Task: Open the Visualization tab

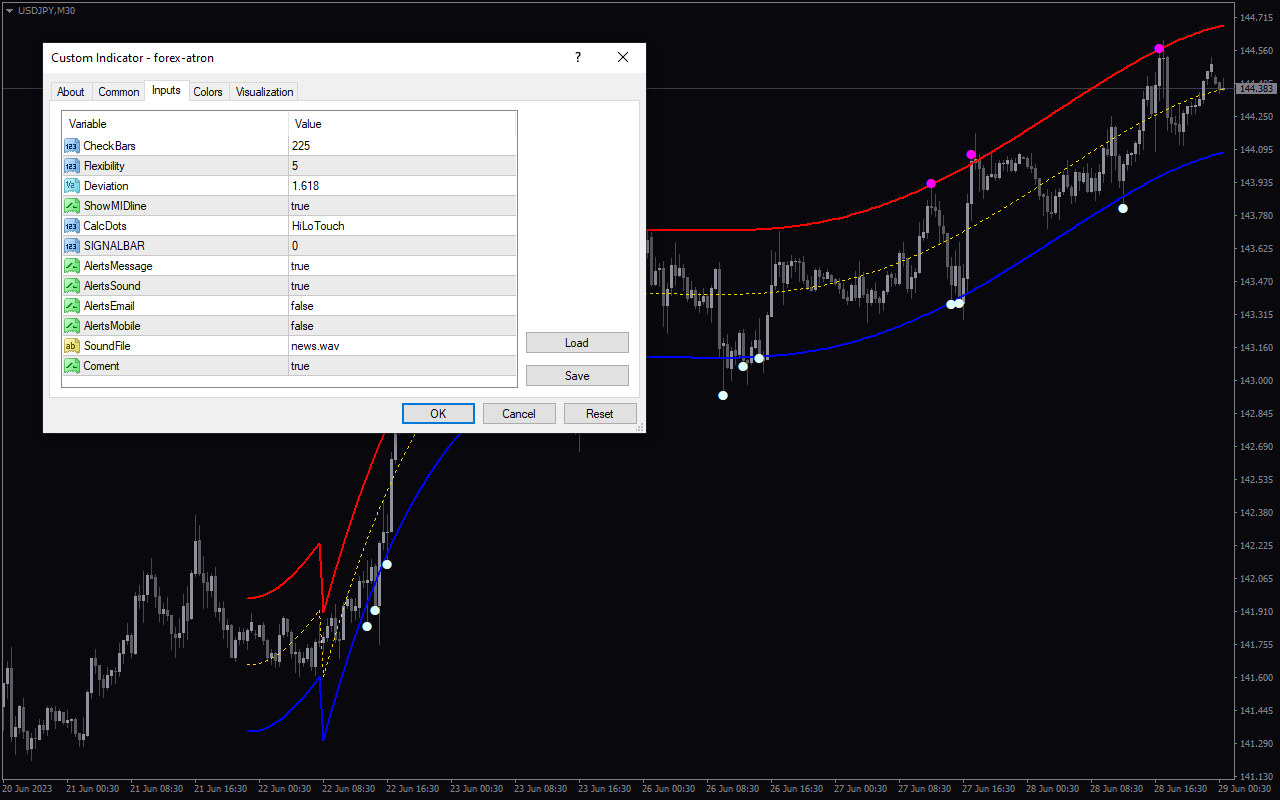Action: pyautogui.click(x=265, y=92)
